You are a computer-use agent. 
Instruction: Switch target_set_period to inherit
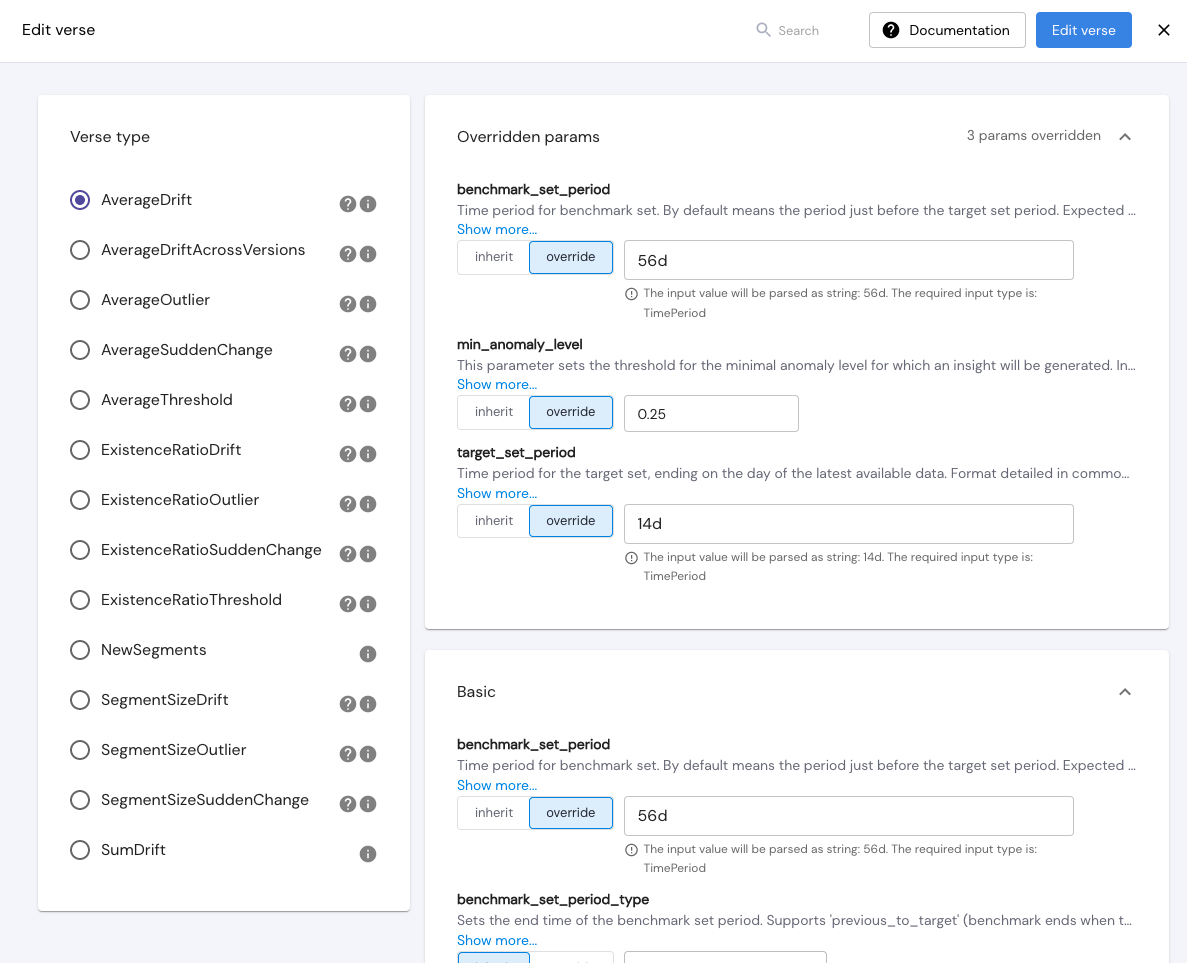[494, 521]
